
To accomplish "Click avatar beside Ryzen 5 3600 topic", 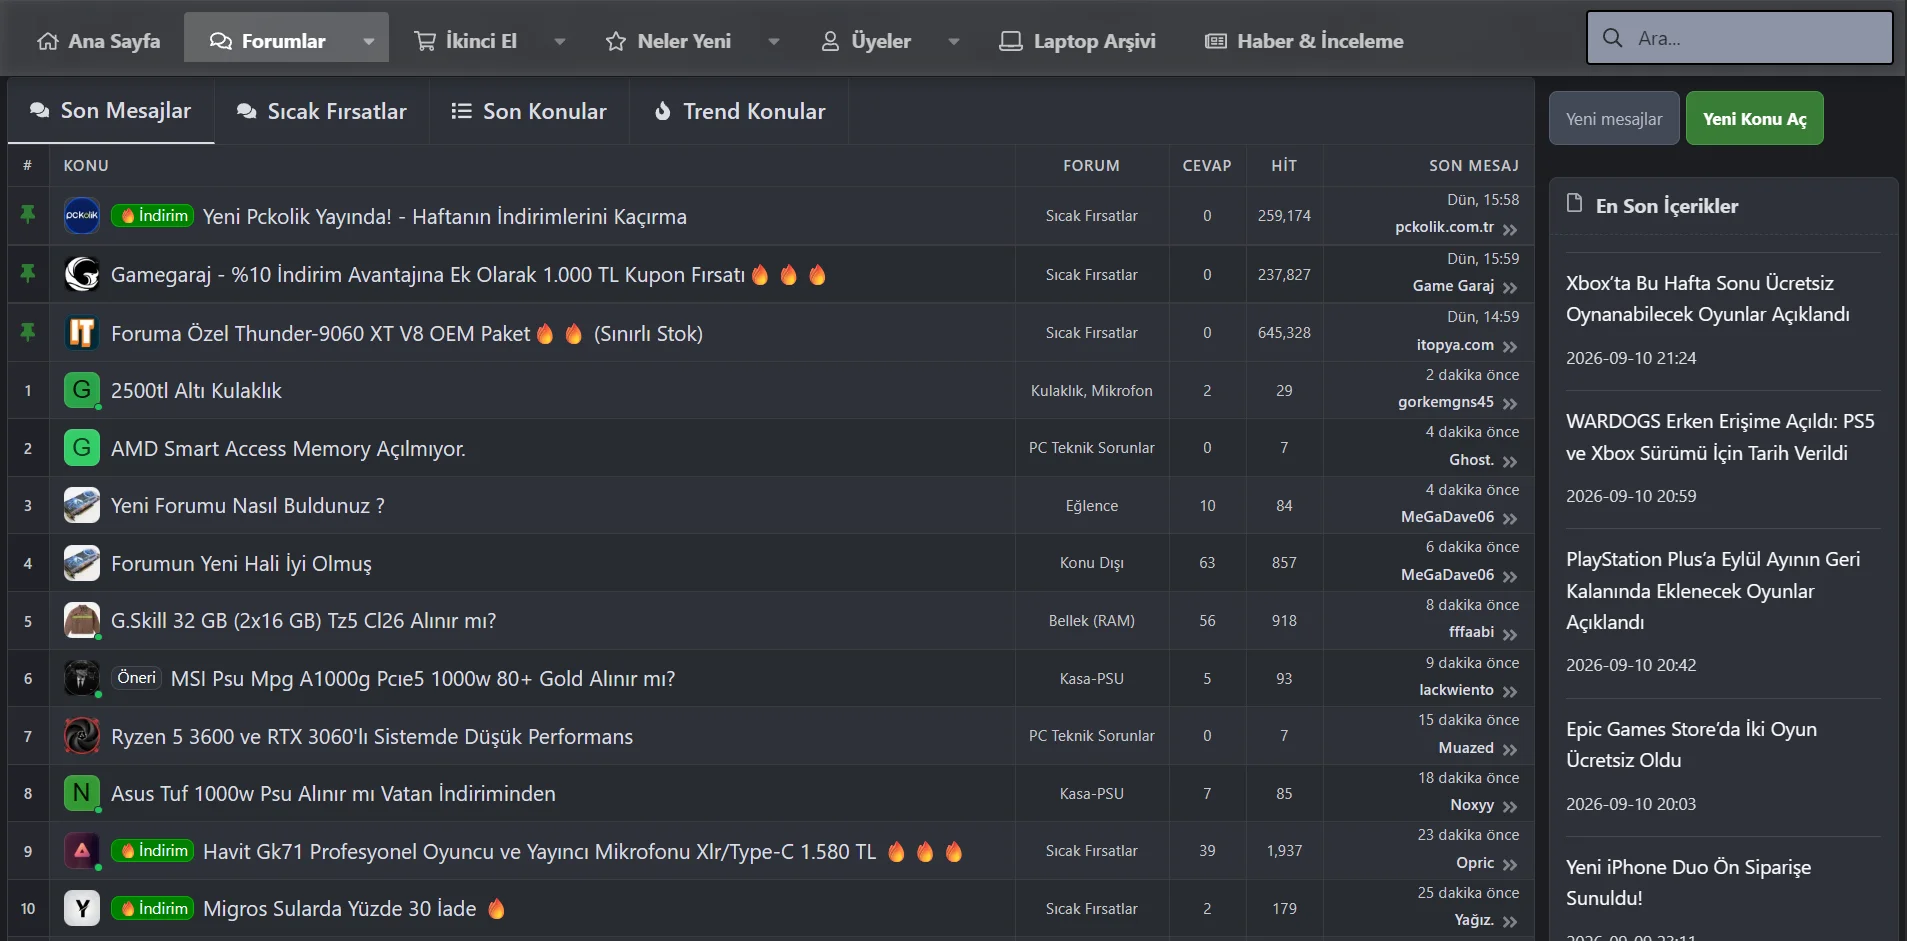I will coord(82,737).
